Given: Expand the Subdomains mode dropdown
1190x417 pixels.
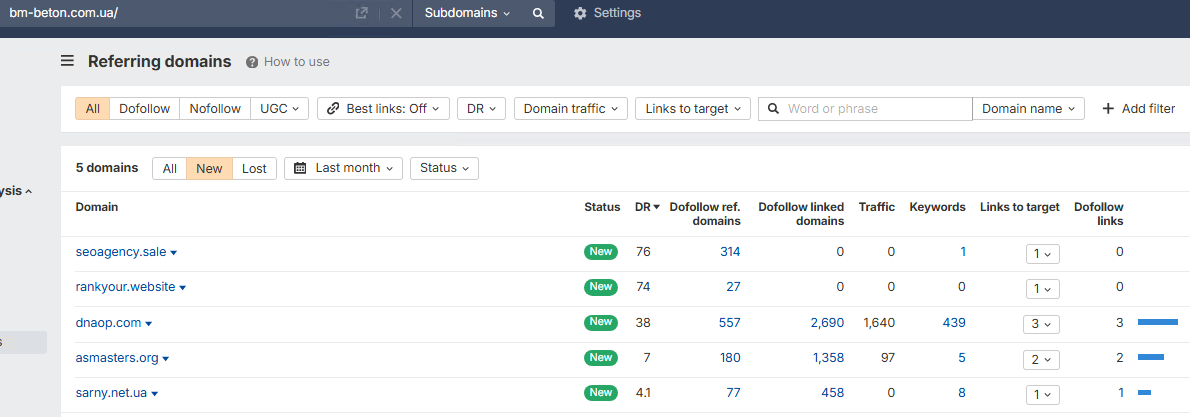Looking at the screenshot, I should pos(467,14).
